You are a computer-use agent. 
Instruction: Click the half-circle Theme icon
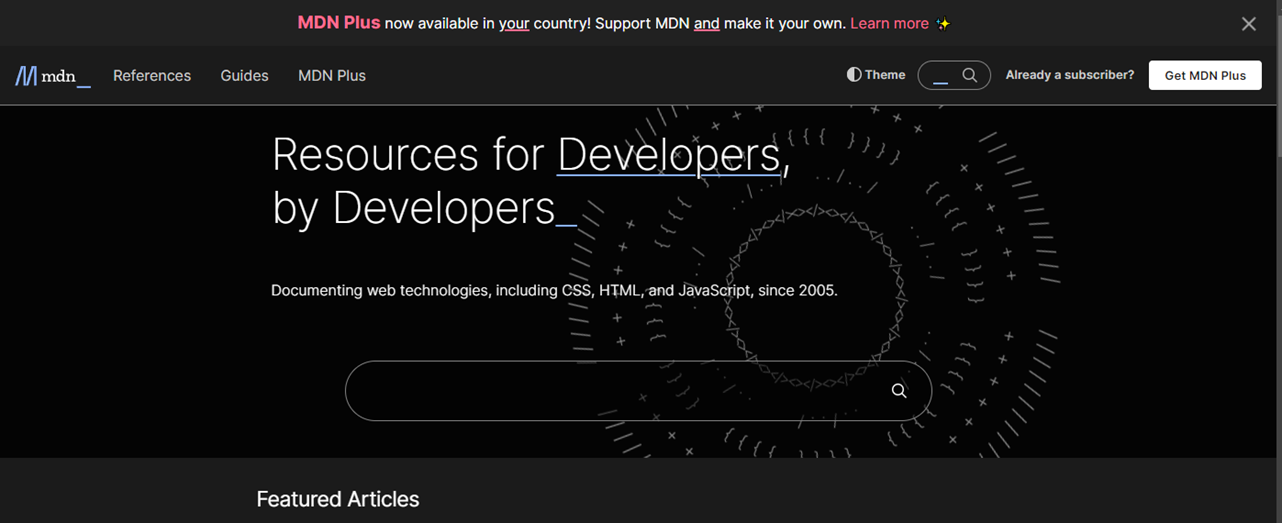pyautogui.click(x=854, y=75)
